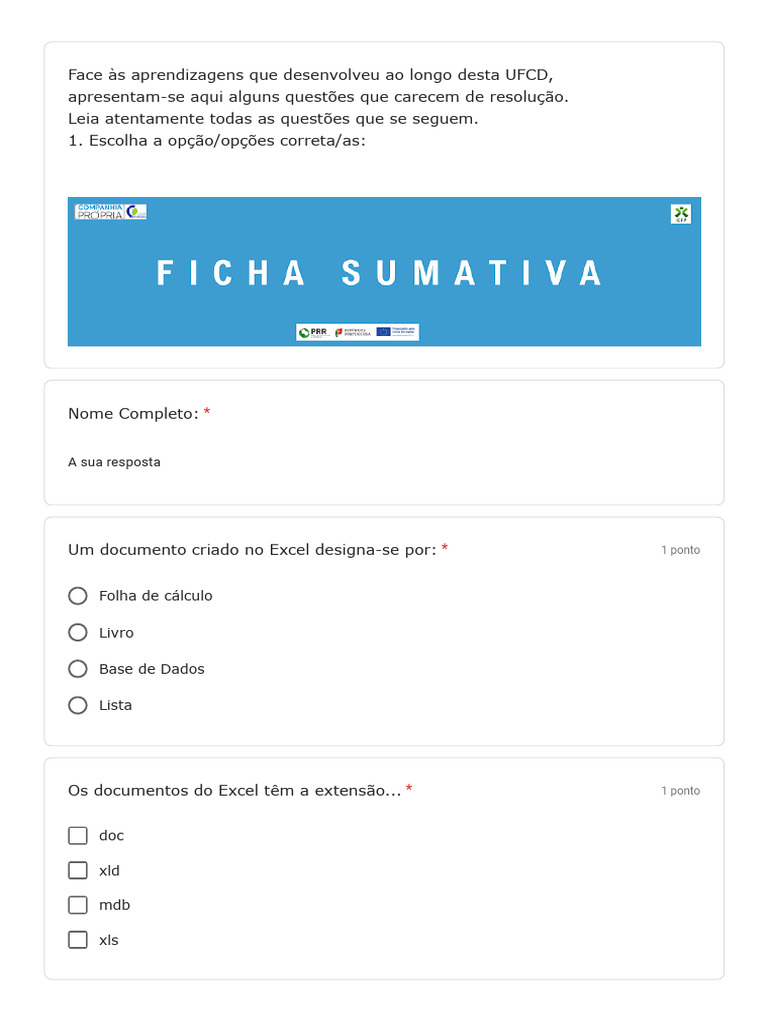768x1024 pixels.
Task: Click the IEFP logo in banner corner
Action: tap(681, 213)
